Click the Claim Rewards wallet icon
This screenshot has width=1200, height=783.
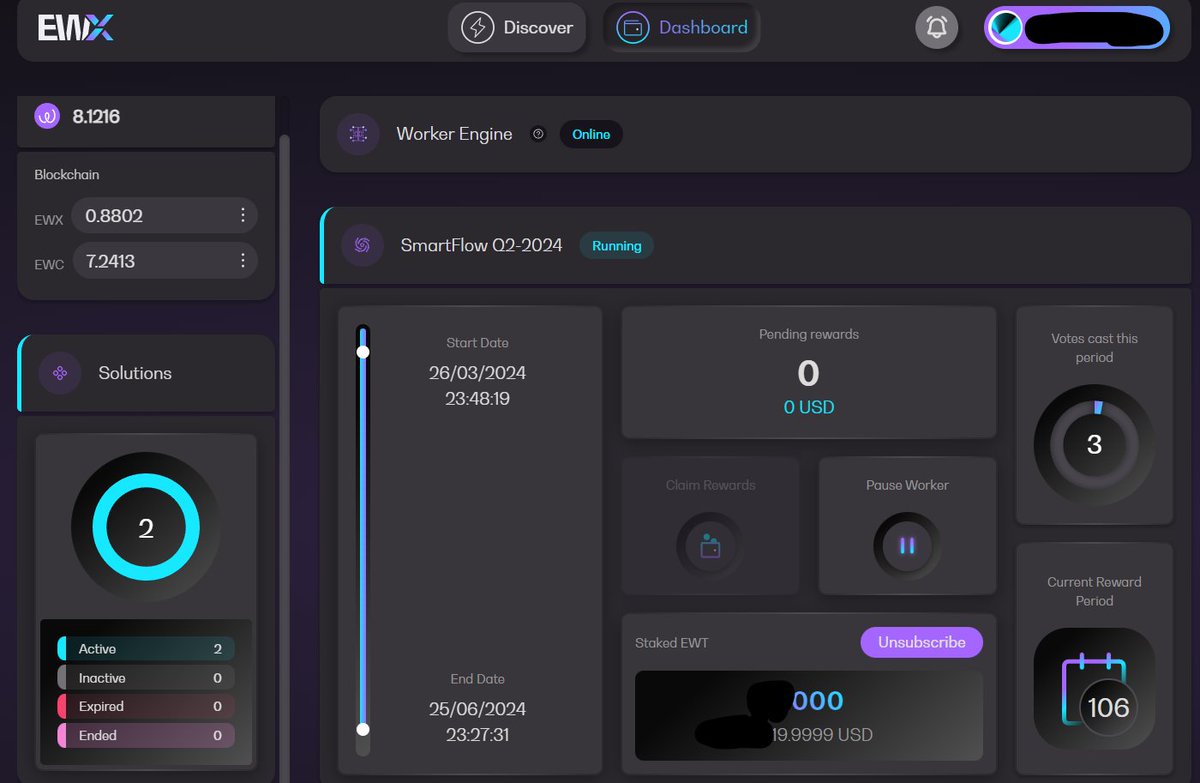[x=710, y=546]
